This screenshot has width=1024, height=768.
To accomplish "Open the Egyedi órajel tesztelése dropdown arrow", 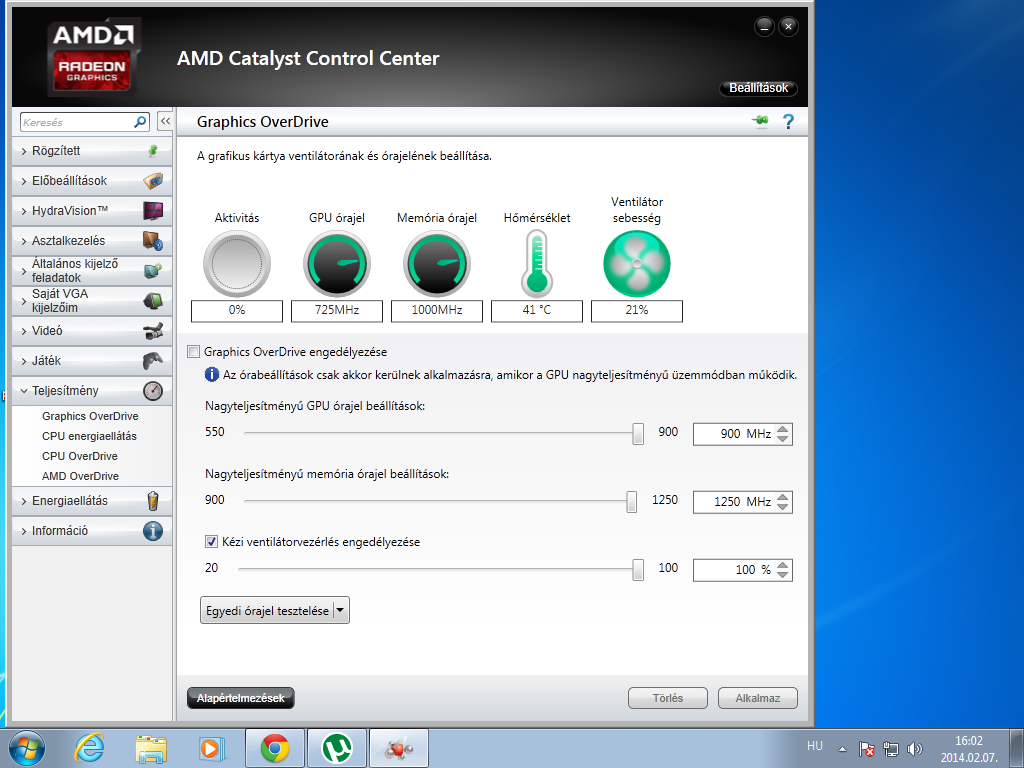I will point(340,611).
